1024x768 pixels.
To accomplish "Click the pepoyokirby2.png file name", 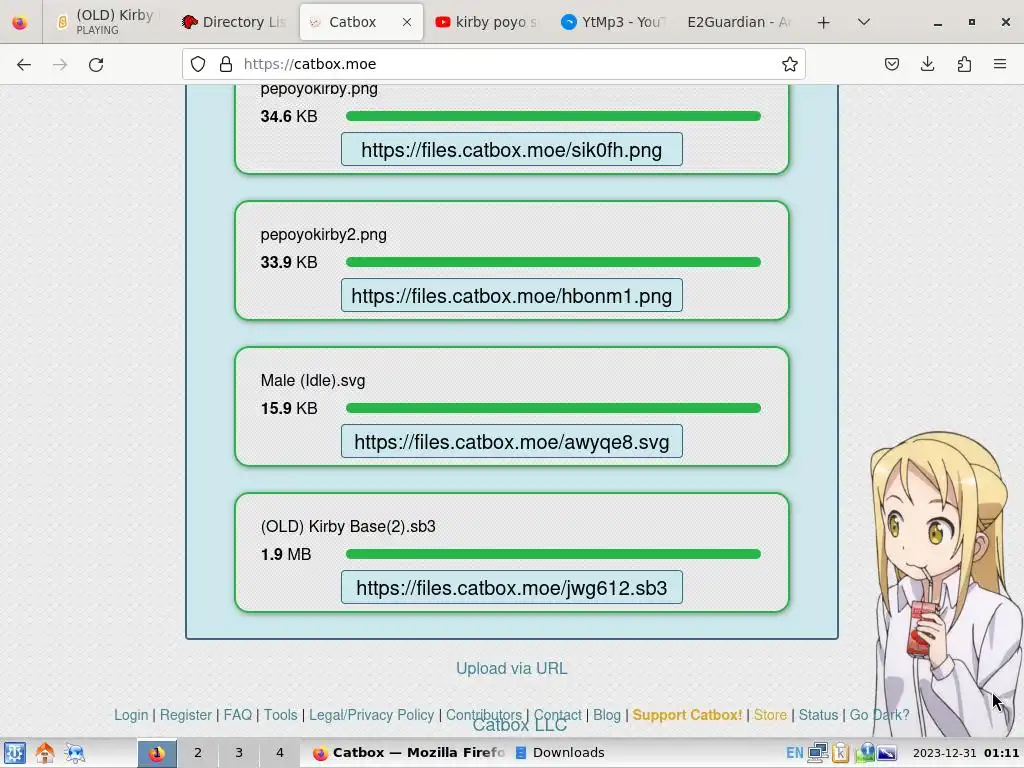I will [323, 234].
